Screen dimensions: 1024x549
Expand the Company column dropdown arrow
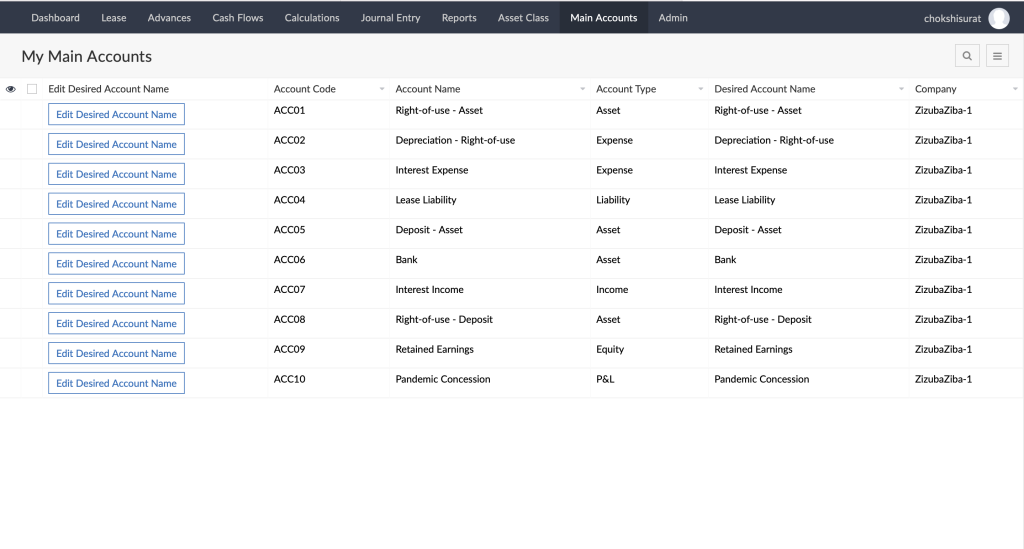[1015, 90]
